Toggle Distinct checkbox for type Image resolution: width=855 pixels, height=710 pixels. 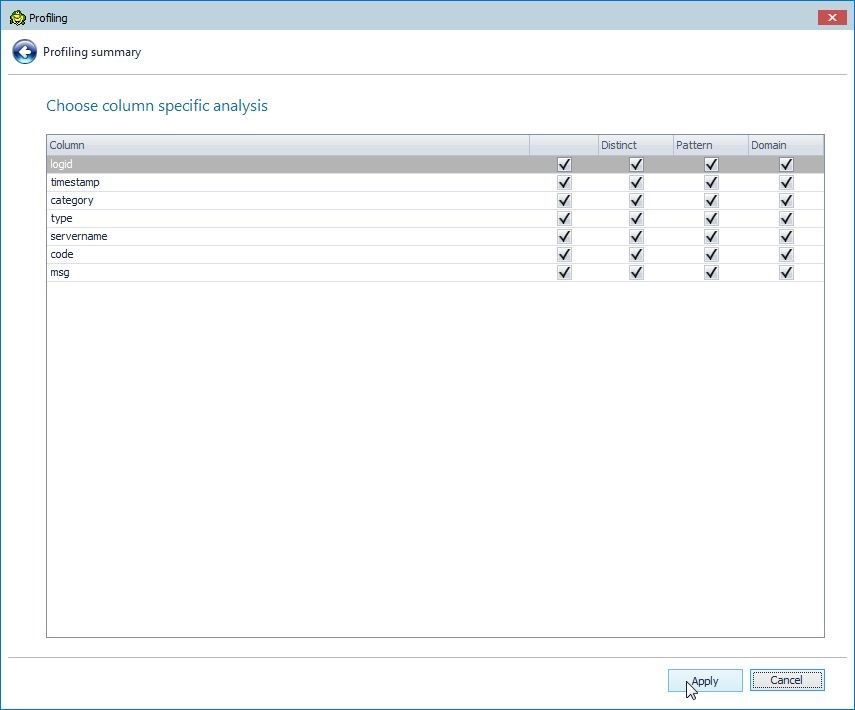pos(636,218)
